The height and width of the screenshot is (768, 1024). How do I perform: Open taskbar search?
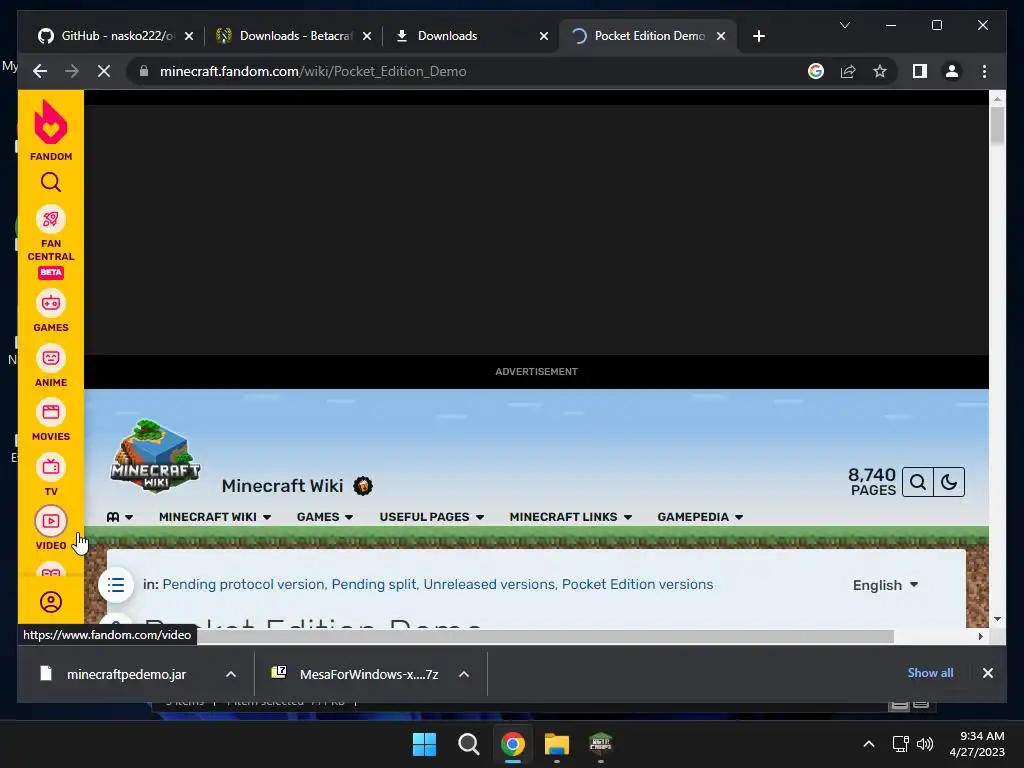point(468,743)
